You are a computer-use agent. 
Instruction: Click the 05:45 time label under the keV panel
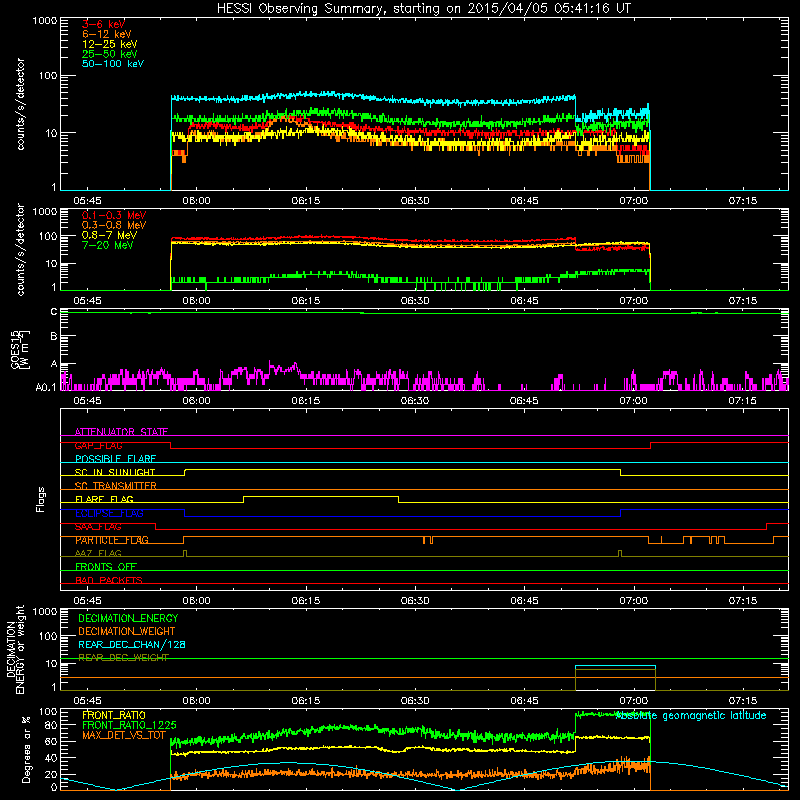(x=87, y=201)
